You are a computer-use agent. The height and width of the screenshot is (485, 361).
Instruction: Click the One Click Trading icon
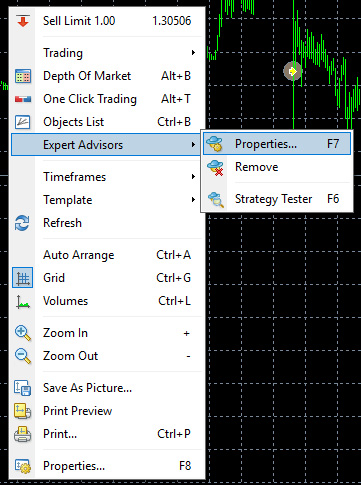click(23, 99)
